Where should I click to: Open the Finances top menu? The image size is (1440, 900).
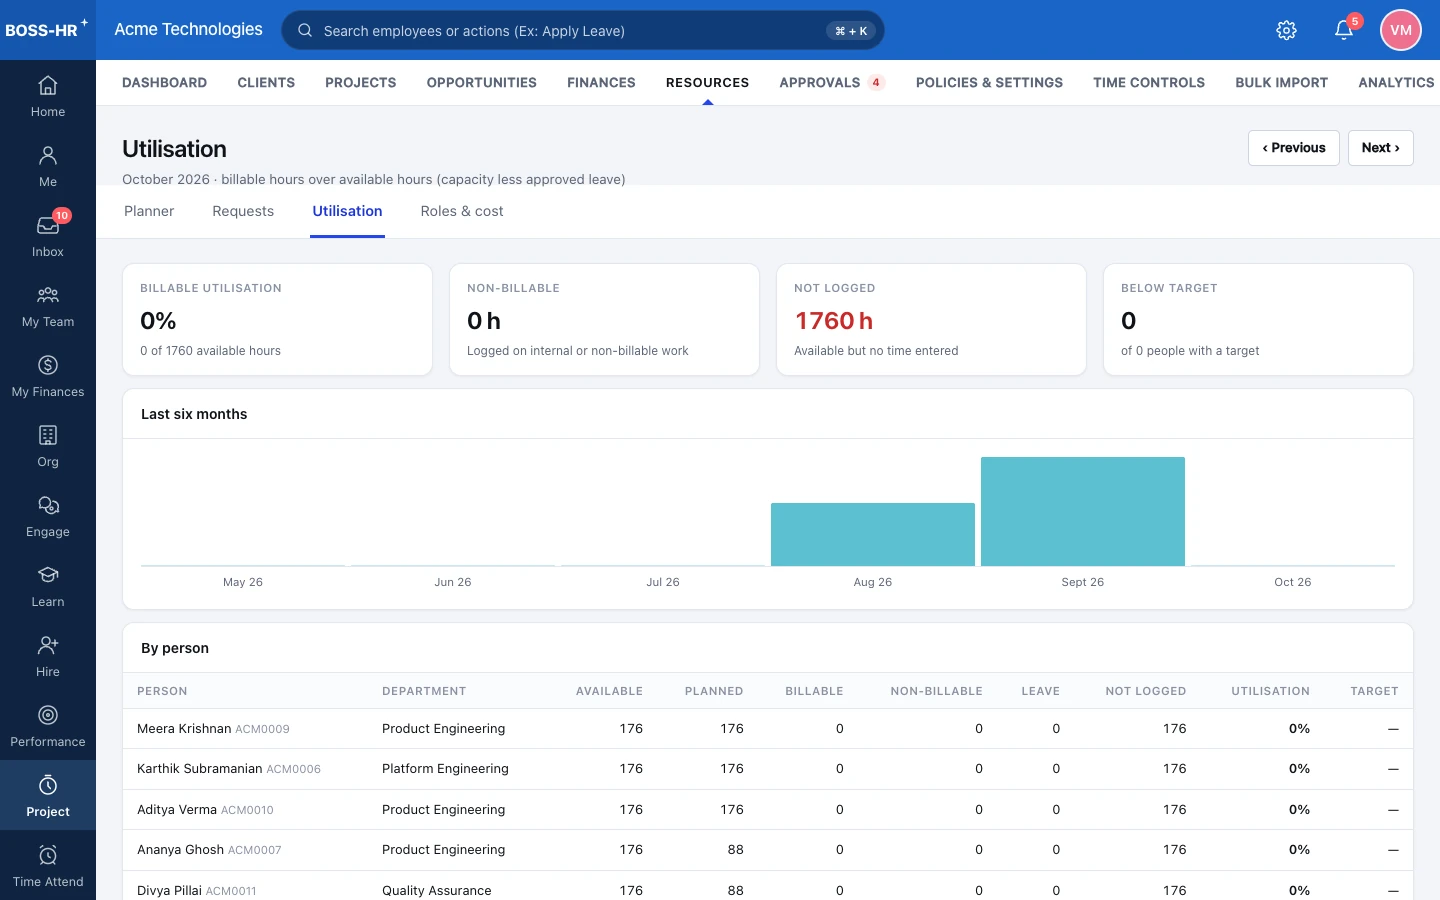click(x=601, y=82)
